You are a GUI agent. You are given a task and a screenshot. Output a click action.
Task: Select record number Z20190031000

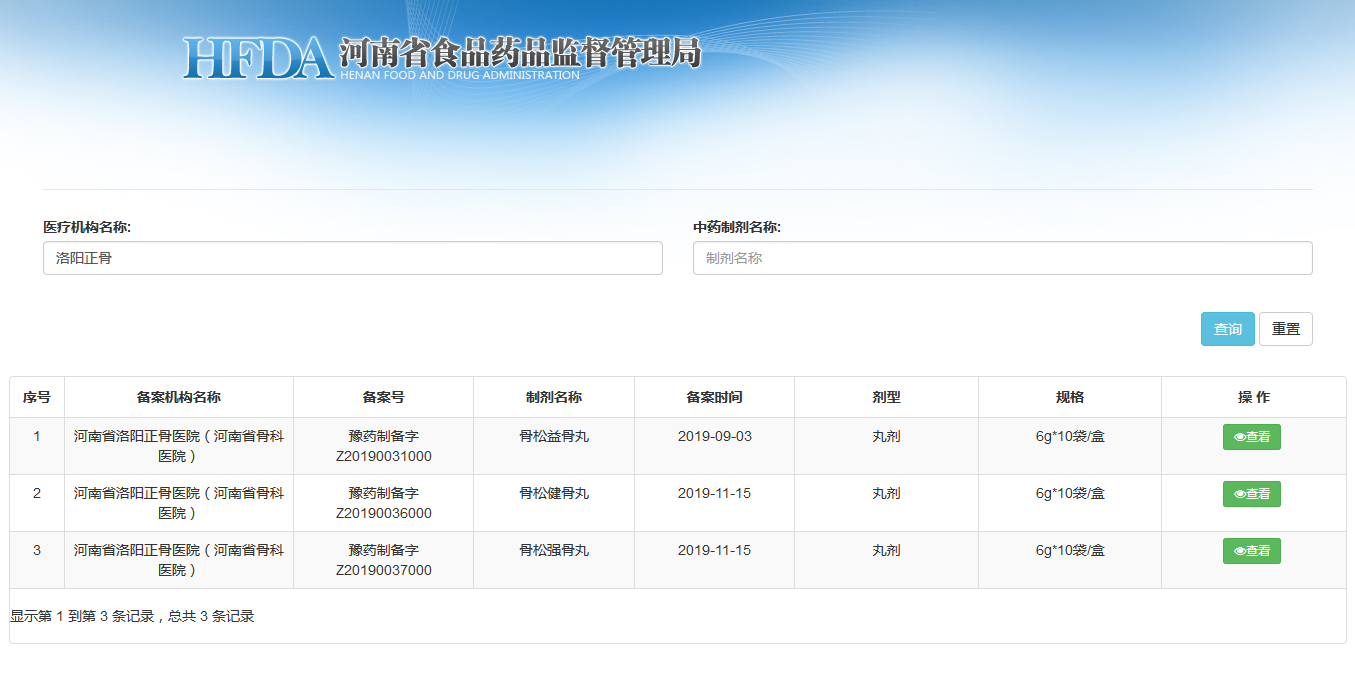(x=384, y=456)
